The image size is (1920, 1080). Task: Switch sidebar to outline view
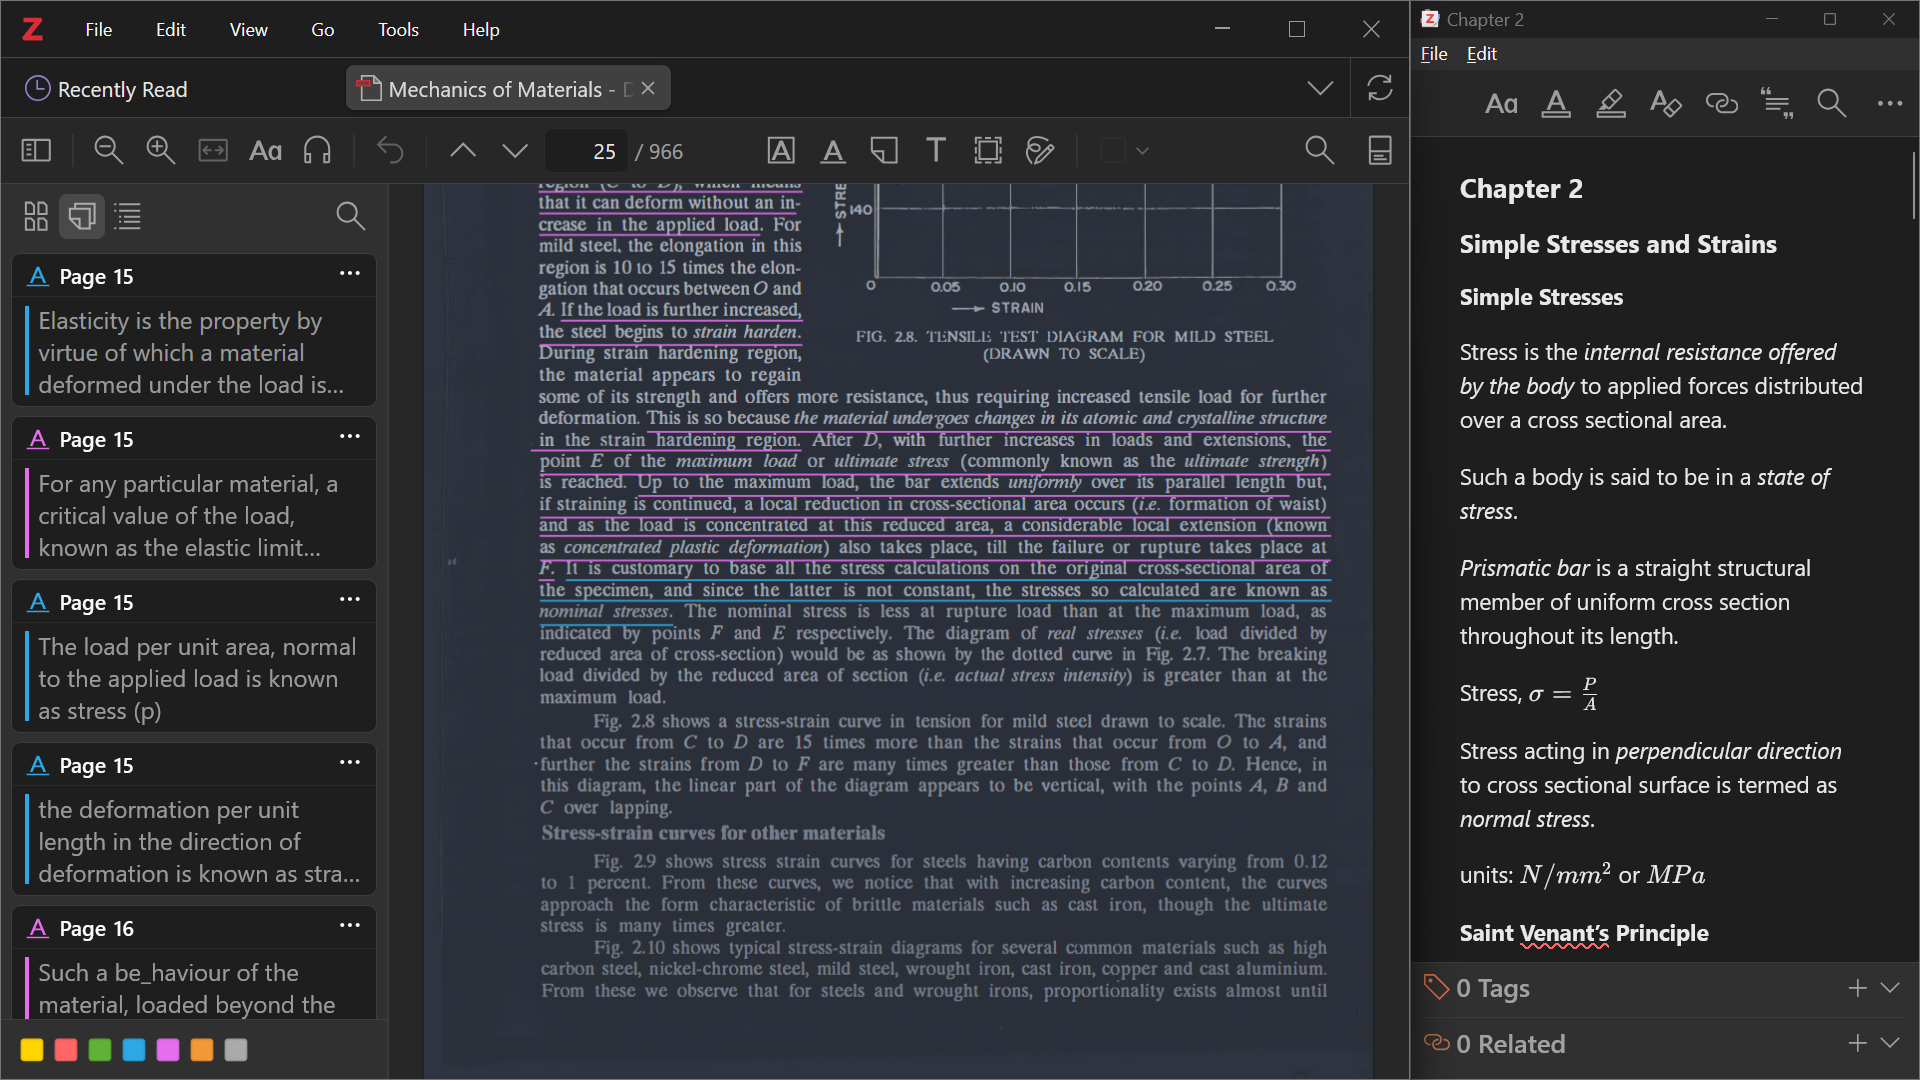(x=128, y=216)
